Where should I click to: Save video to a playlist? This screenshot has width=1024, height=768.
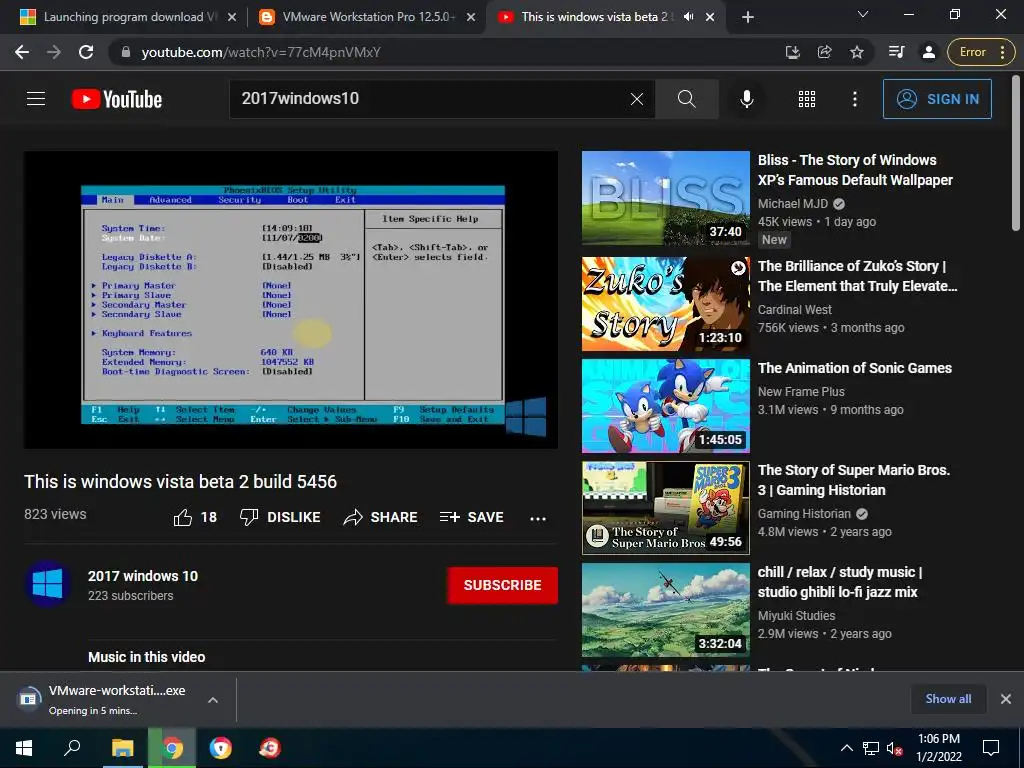(x=472, y=517)
